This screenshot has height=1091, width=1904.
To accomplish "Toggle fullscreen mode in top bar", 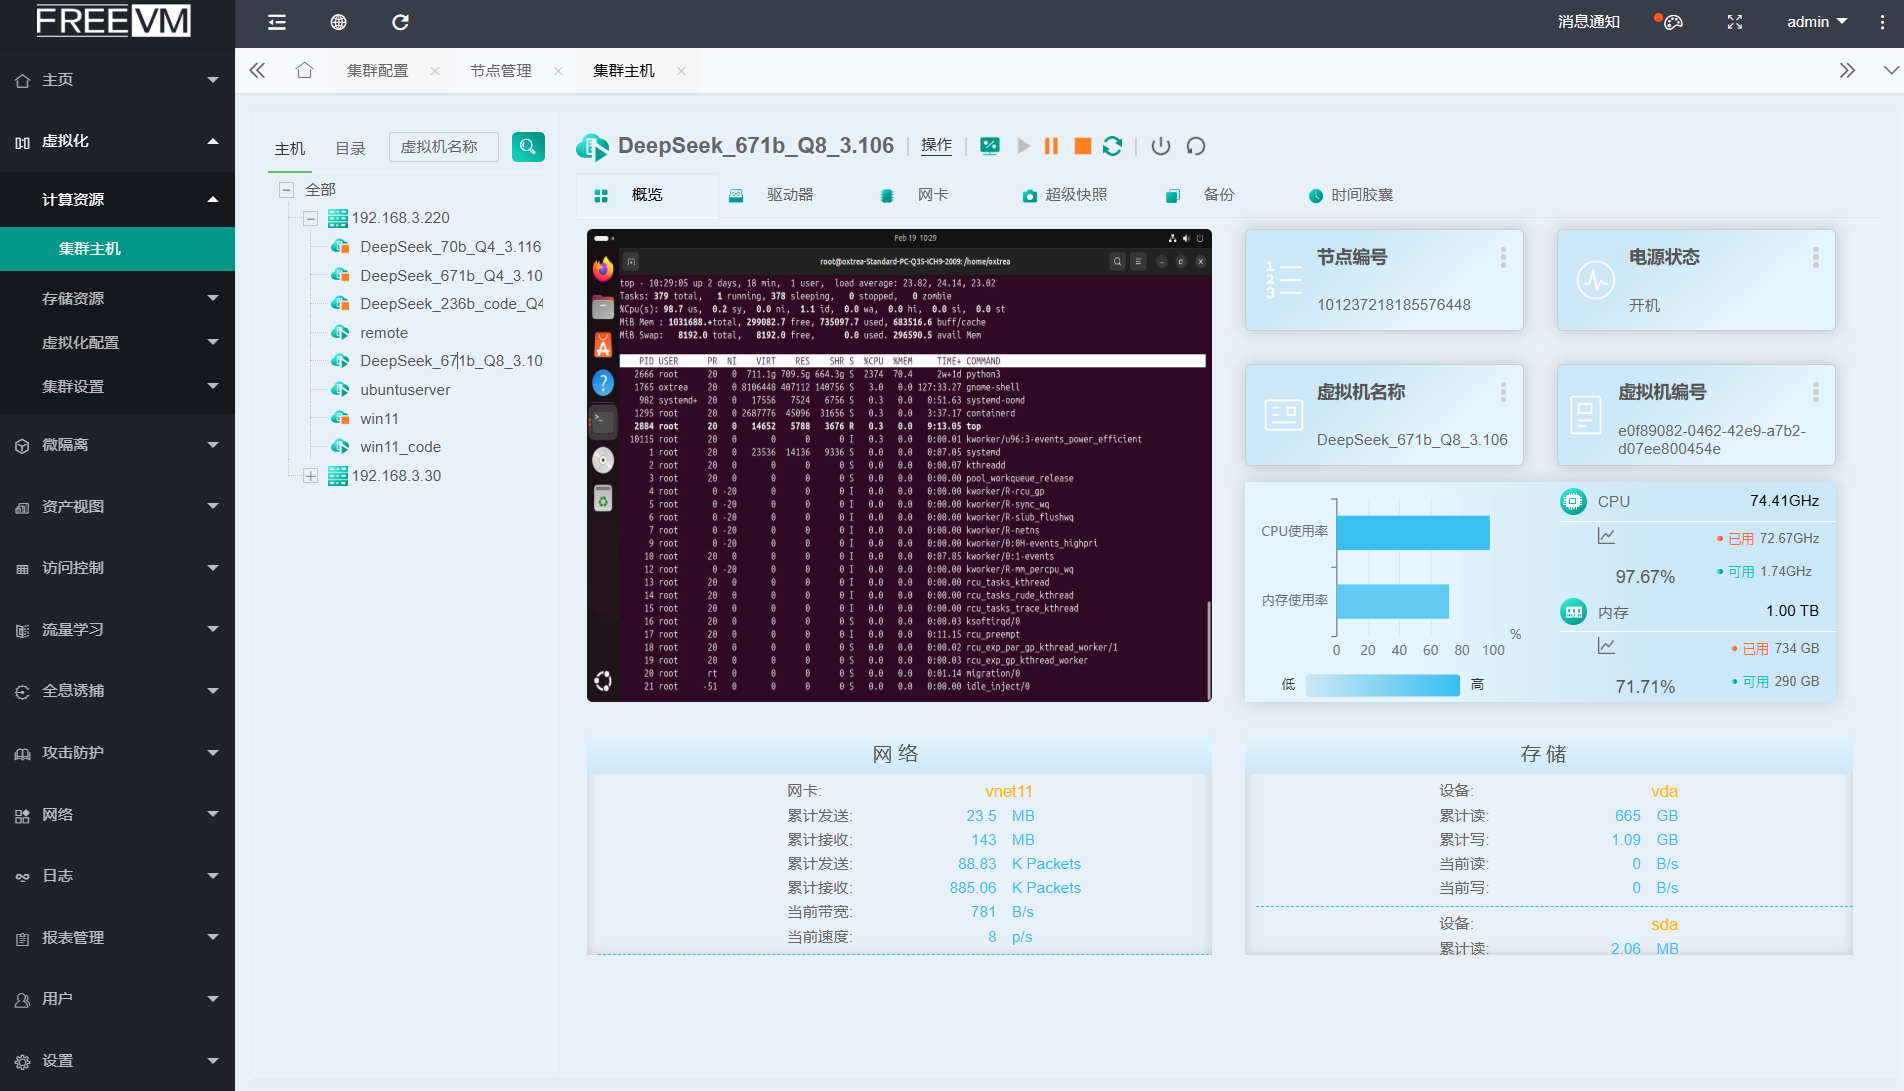I will click(x=1735, y=22).
